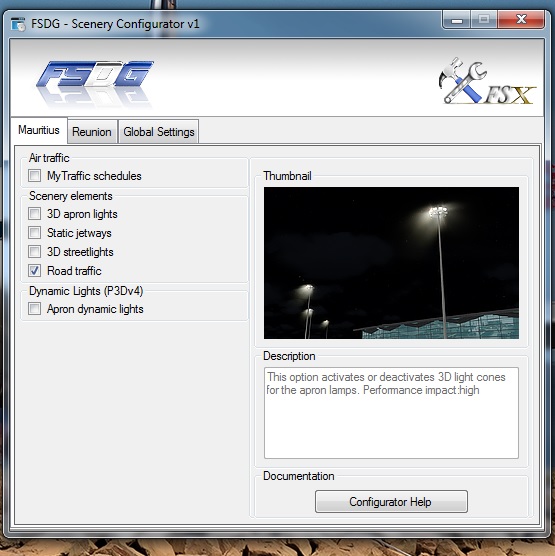Screen dimensions: 555x556
Task: Click the 'Description' group label
Action: point(289,356)
